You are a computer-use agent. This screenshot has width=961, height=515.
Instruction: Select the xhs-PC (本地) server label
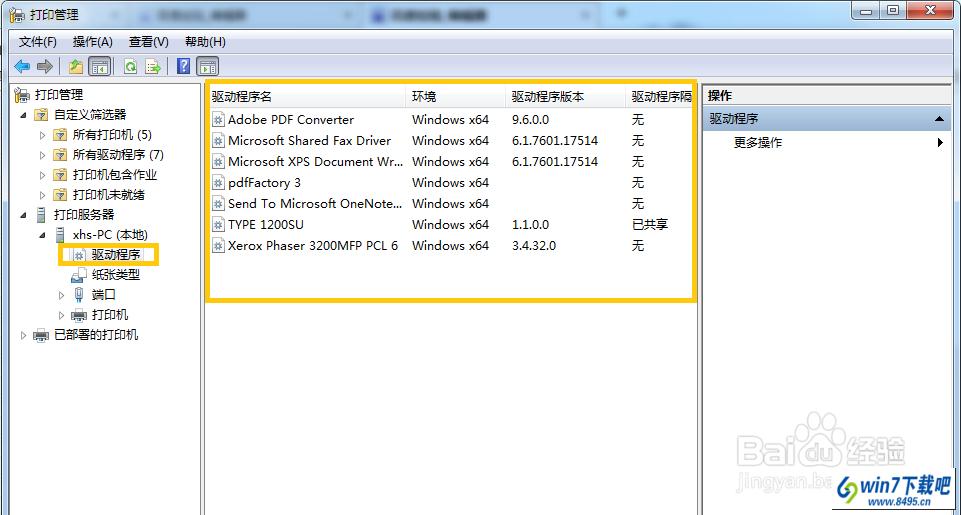point(110,235)
